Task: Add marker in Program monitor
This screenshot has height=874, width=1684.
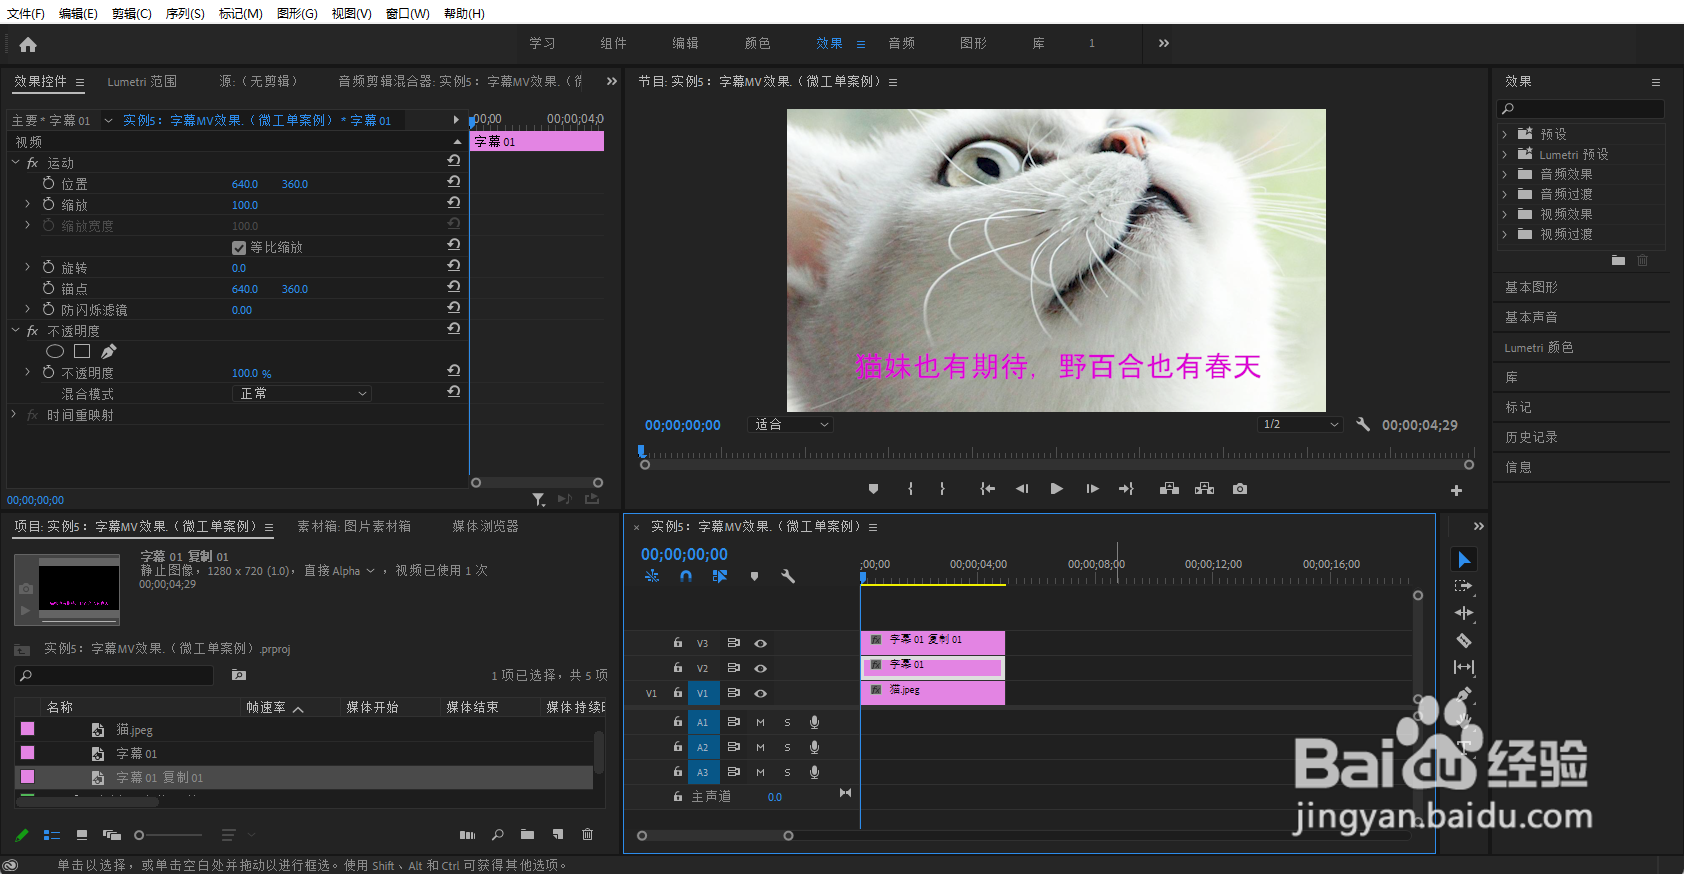Action: [873, 489]
